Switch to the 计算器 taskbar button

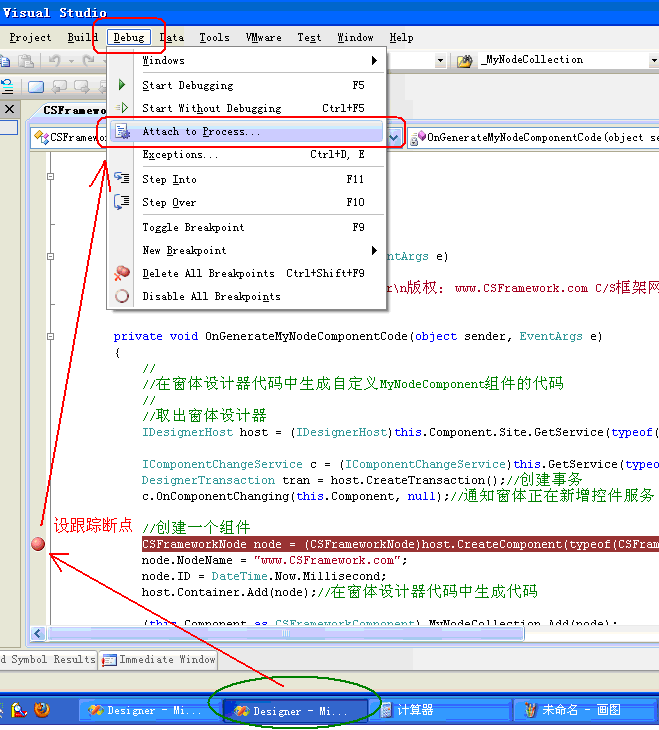pyautogui.click(x=414, y=710)
